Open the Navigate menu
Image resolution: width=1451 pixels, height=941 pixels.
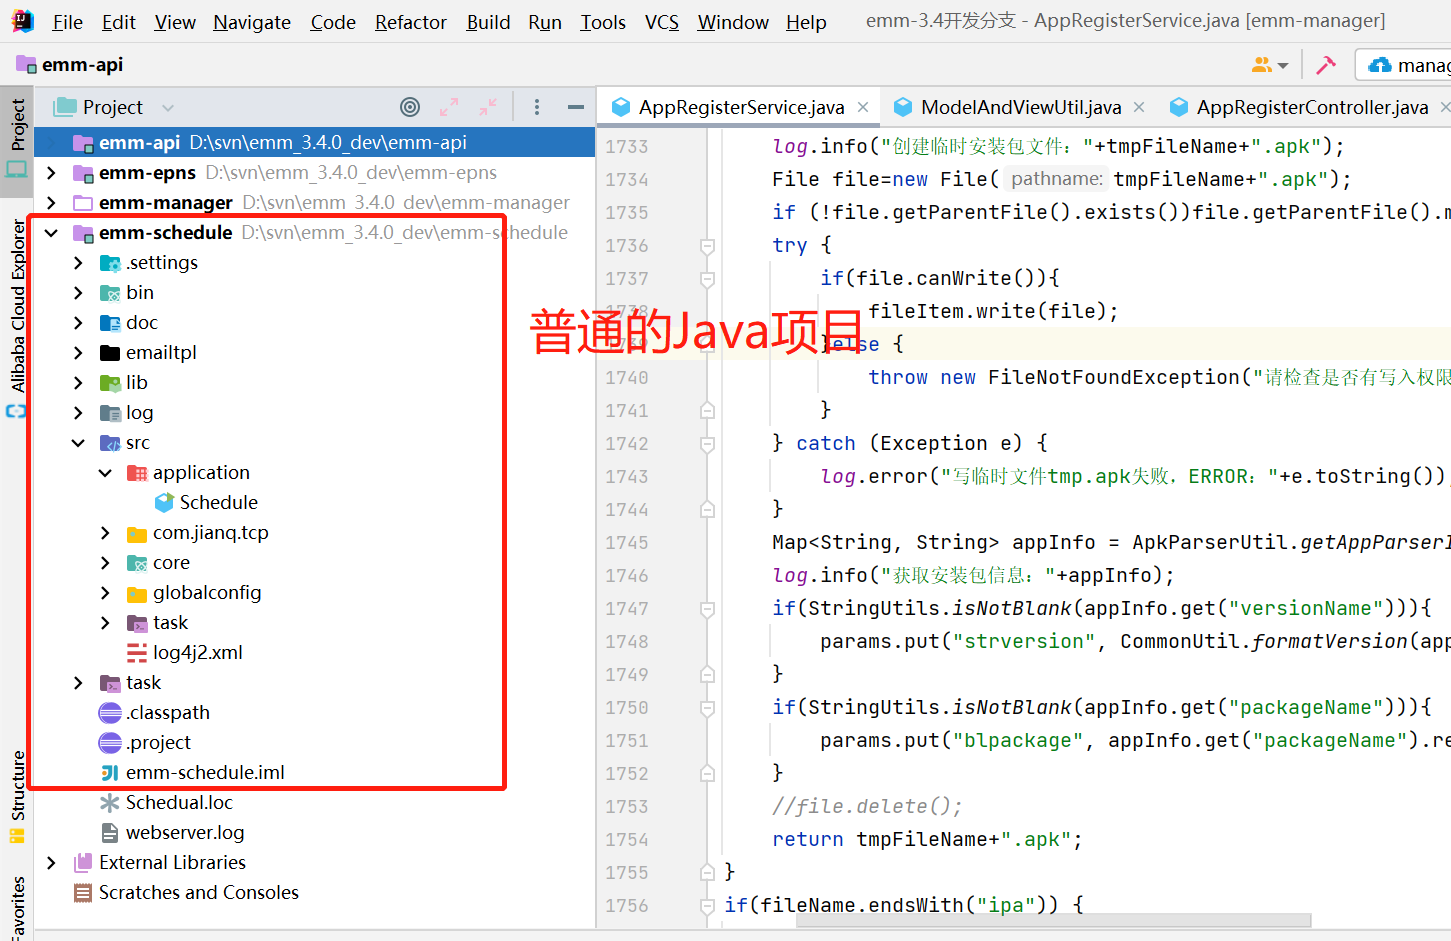coord(252,22)
